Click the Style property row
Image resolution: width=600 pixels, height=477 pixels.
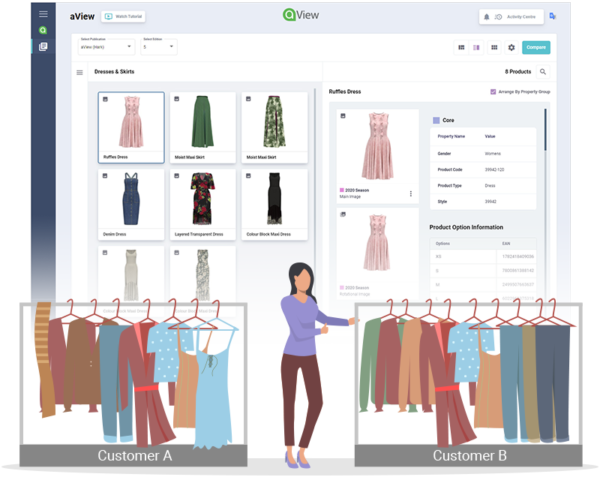point(483,202)
